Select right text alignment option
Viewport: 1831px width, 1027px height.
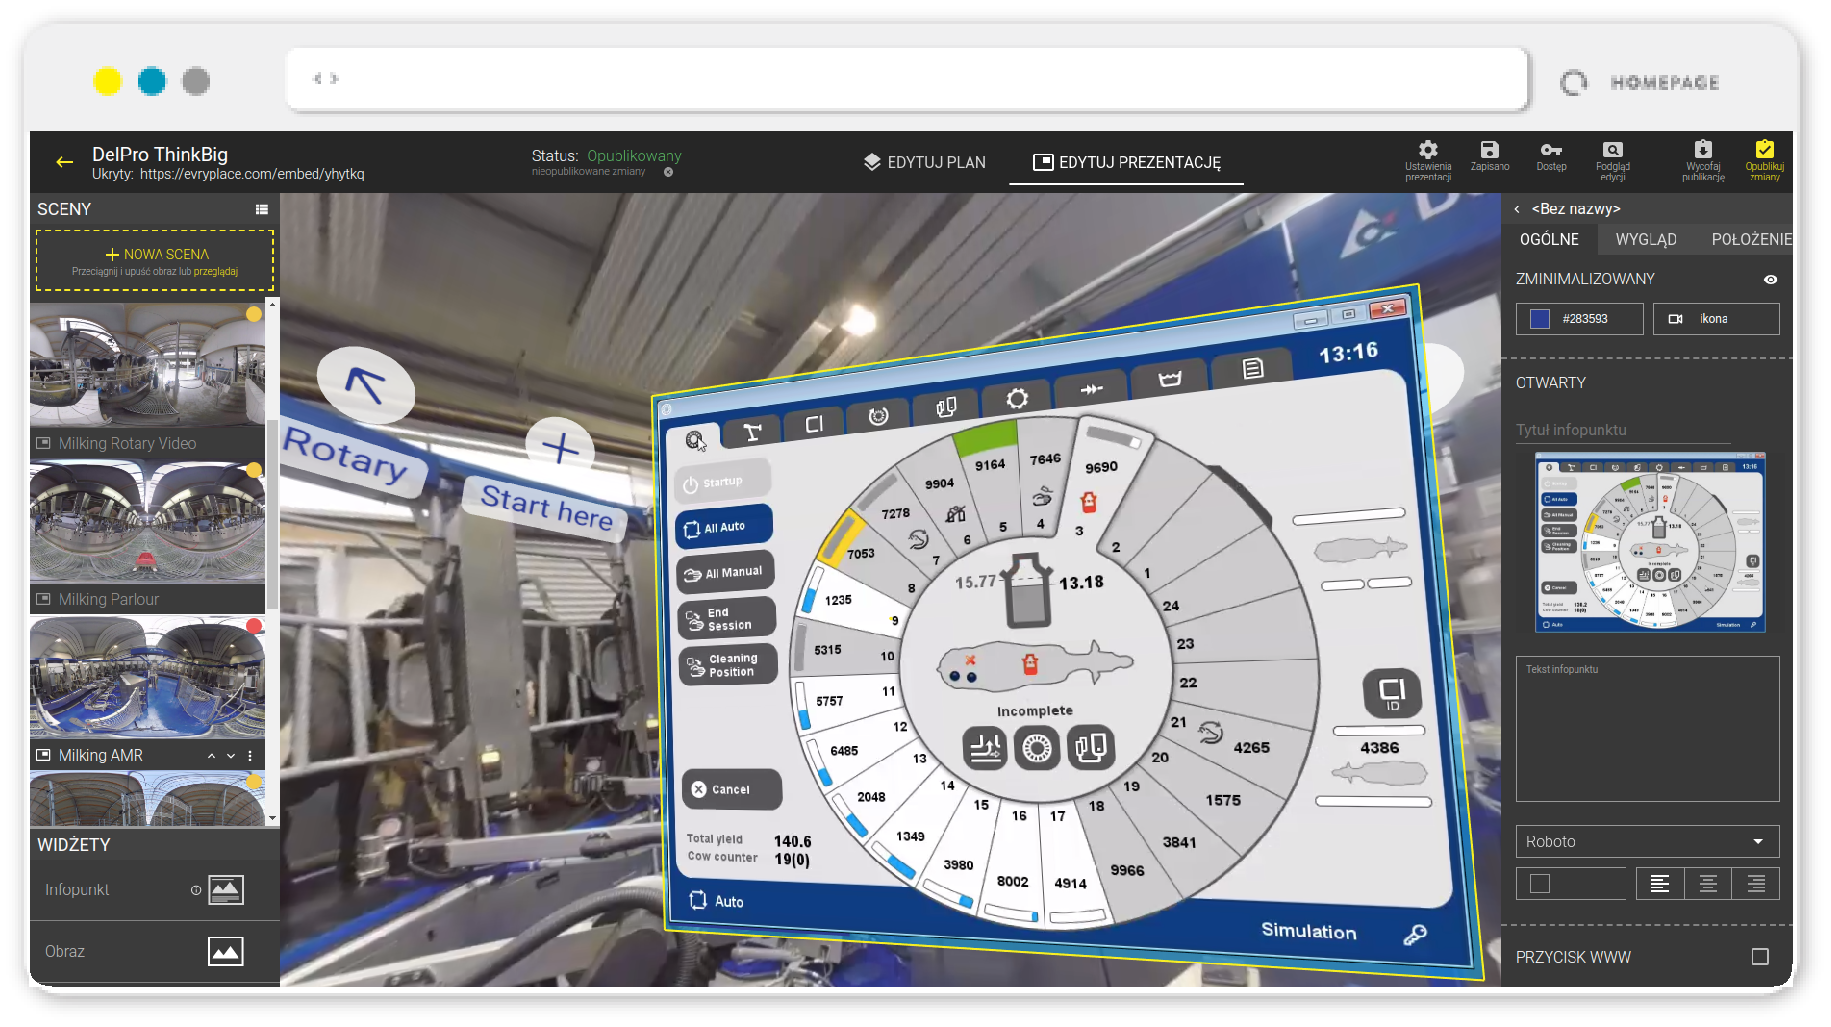pos(1756,884)
